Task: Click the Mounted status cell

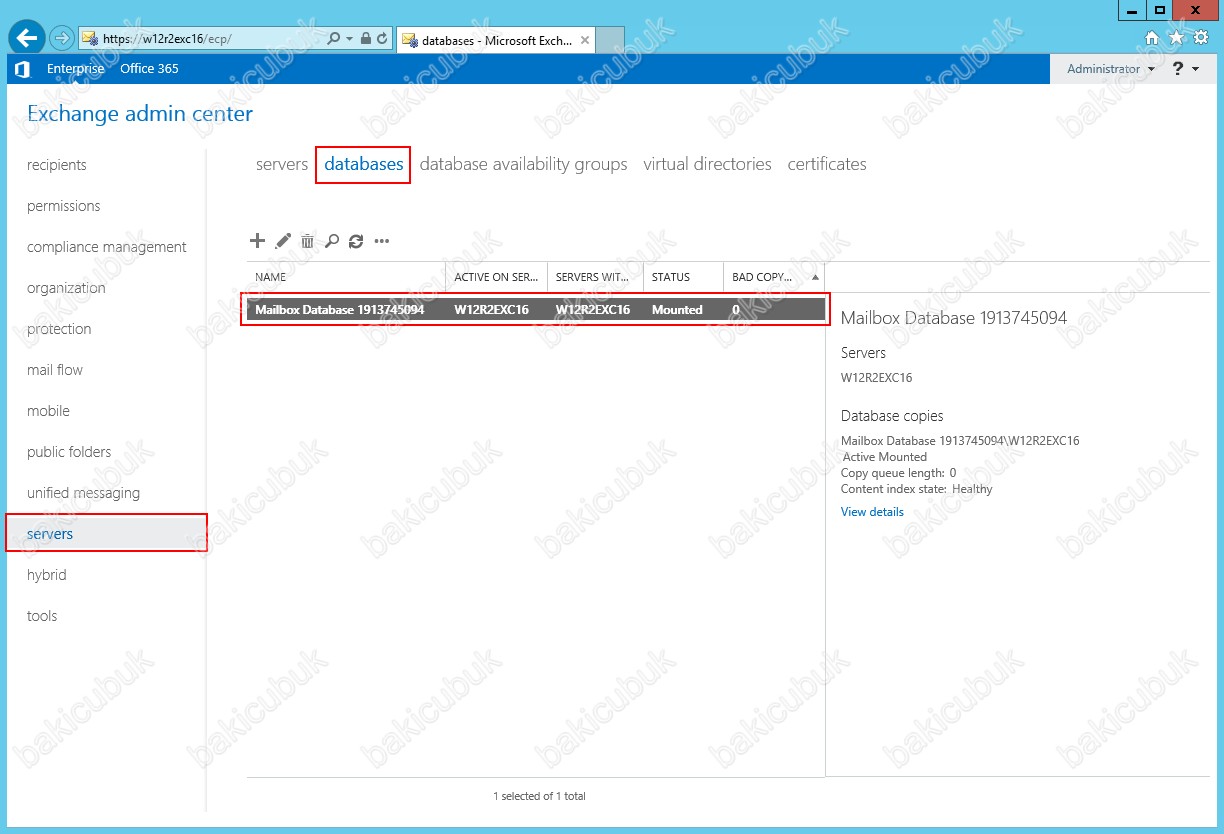Action: 677,310
